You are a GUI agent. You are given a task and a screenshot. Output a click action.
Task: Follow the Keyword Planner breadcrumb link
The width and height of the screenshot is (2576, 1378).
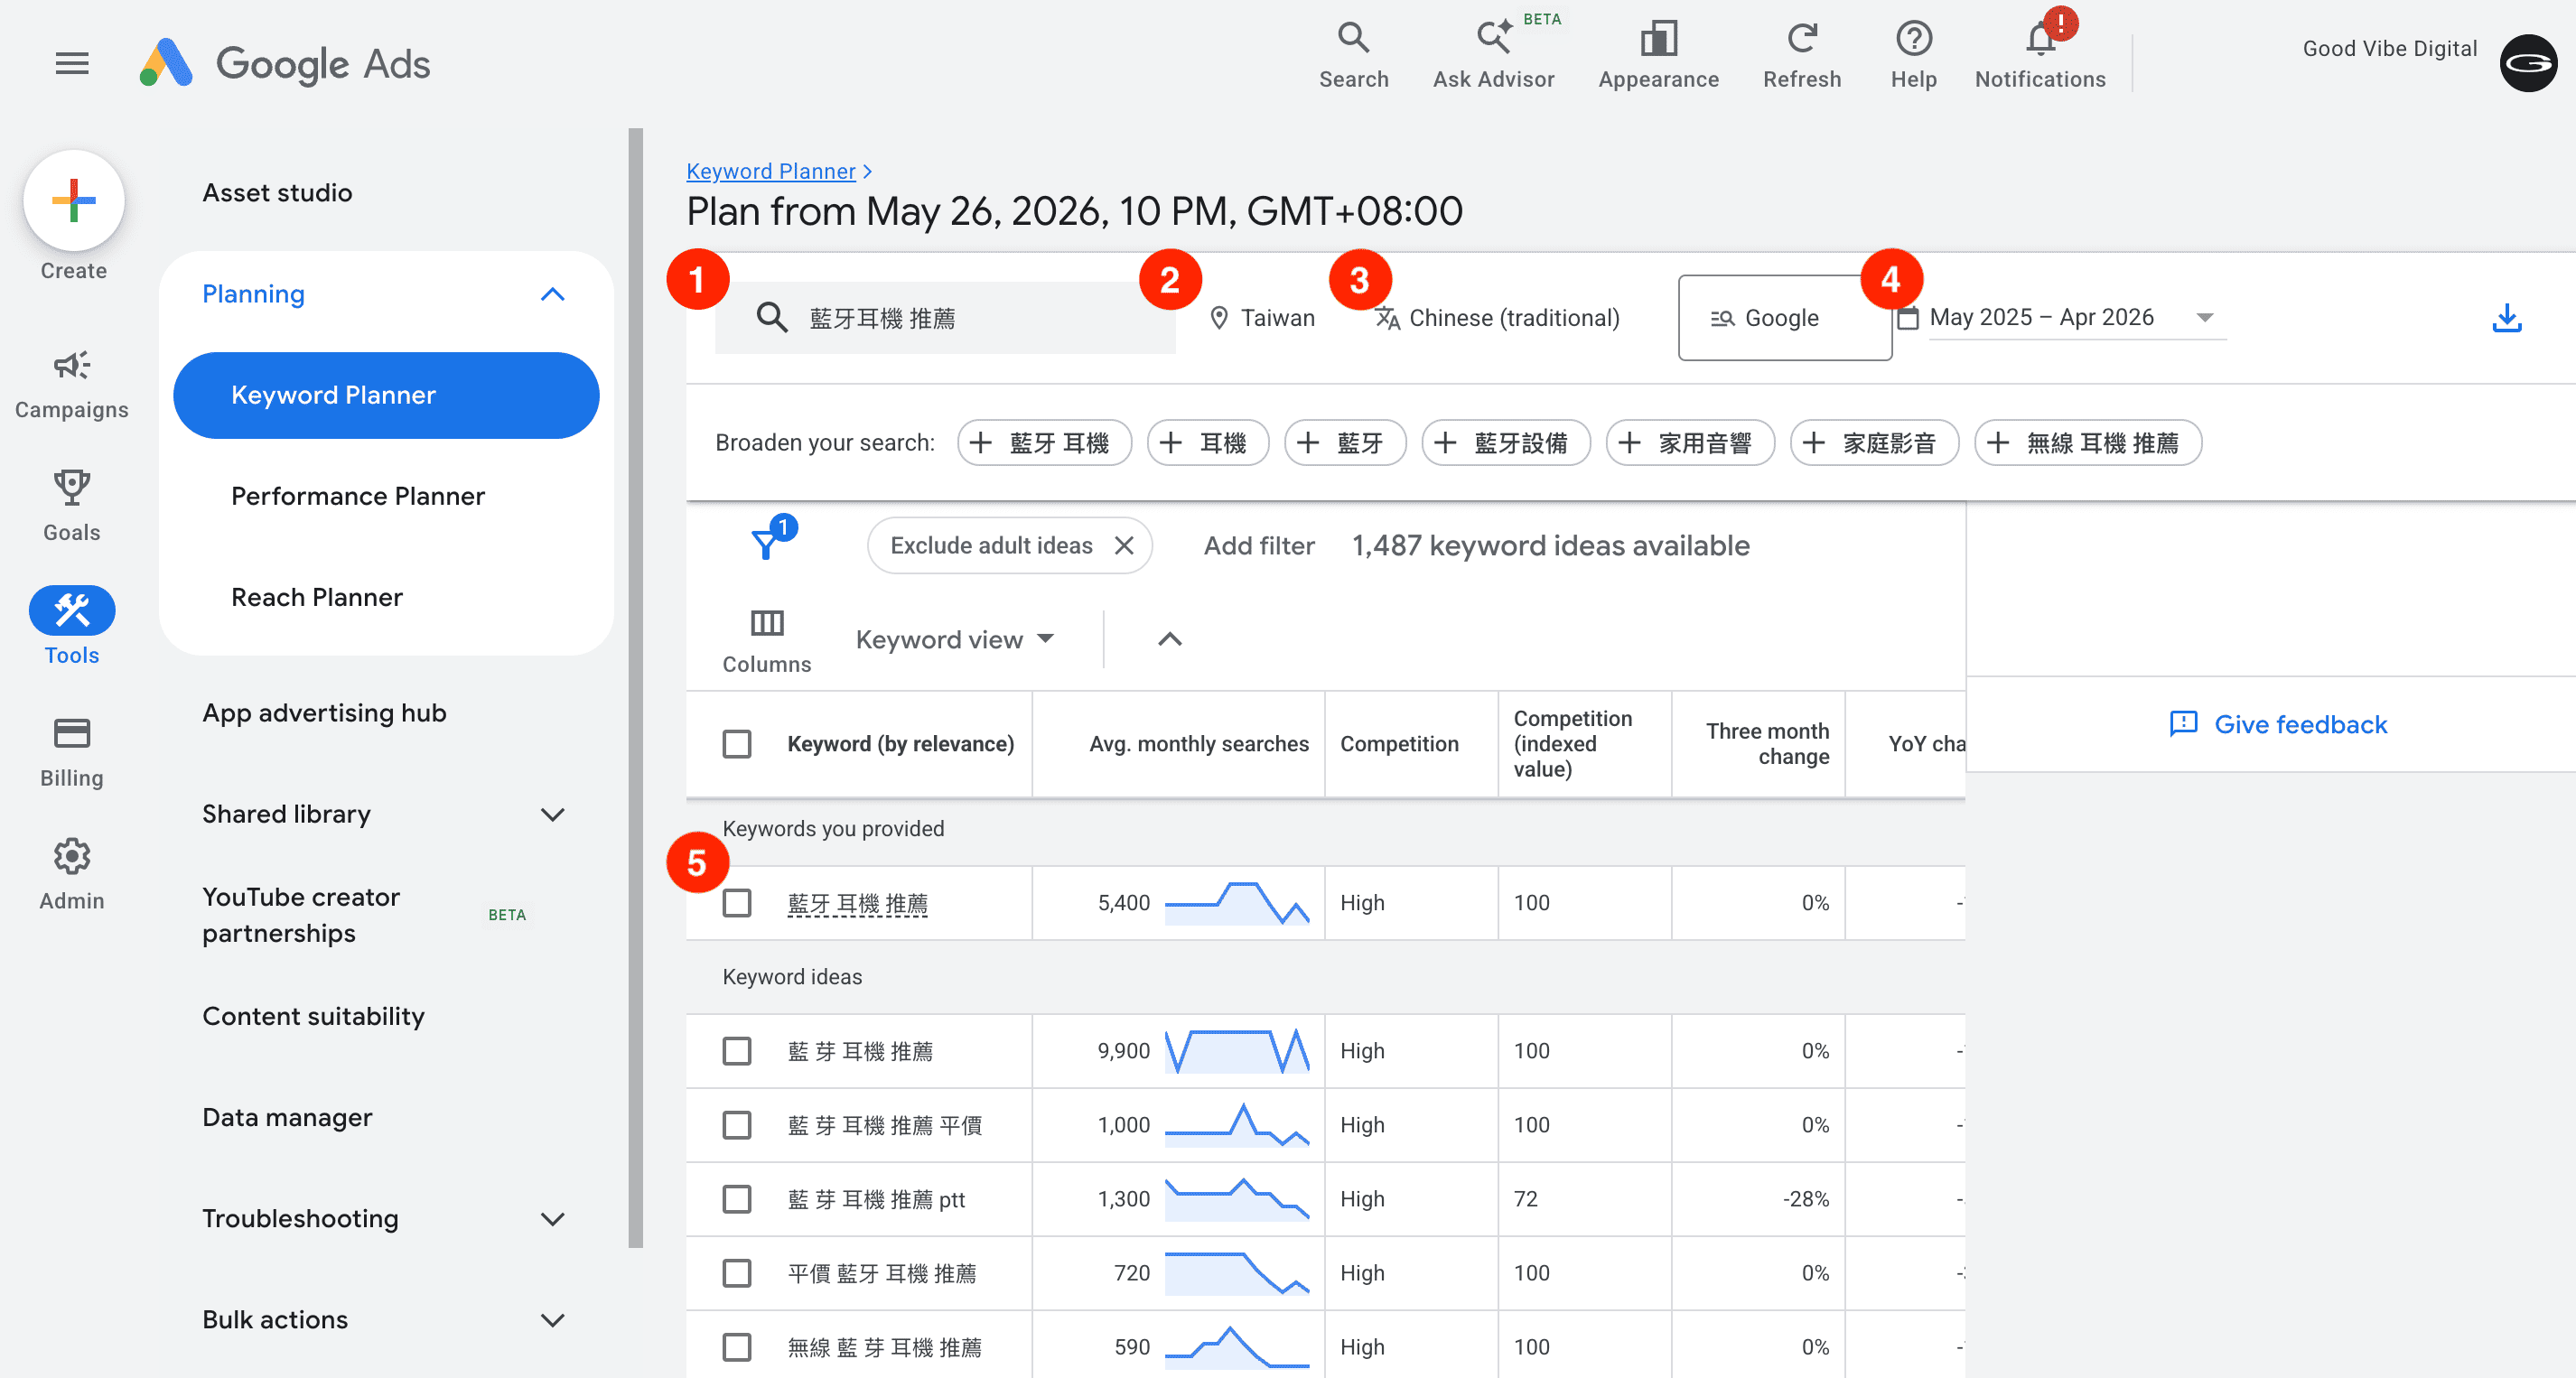tap(771, 171)
